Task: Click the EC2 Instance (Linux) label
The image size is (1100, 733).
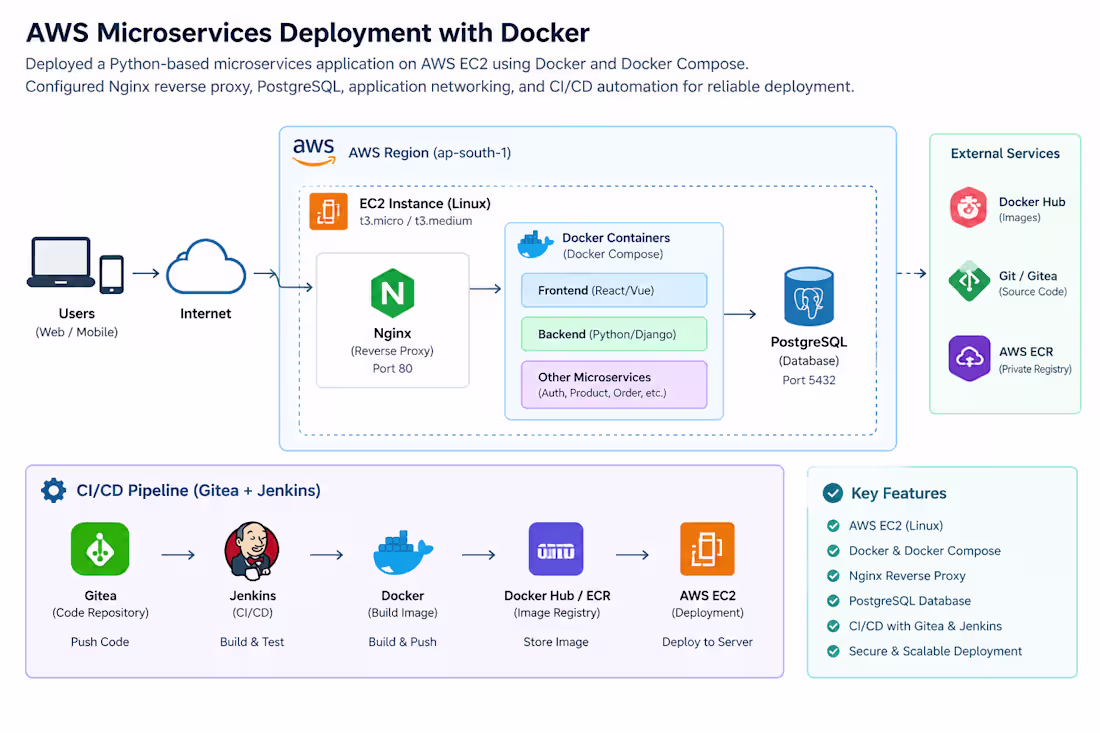Action: tap(424, 203)
